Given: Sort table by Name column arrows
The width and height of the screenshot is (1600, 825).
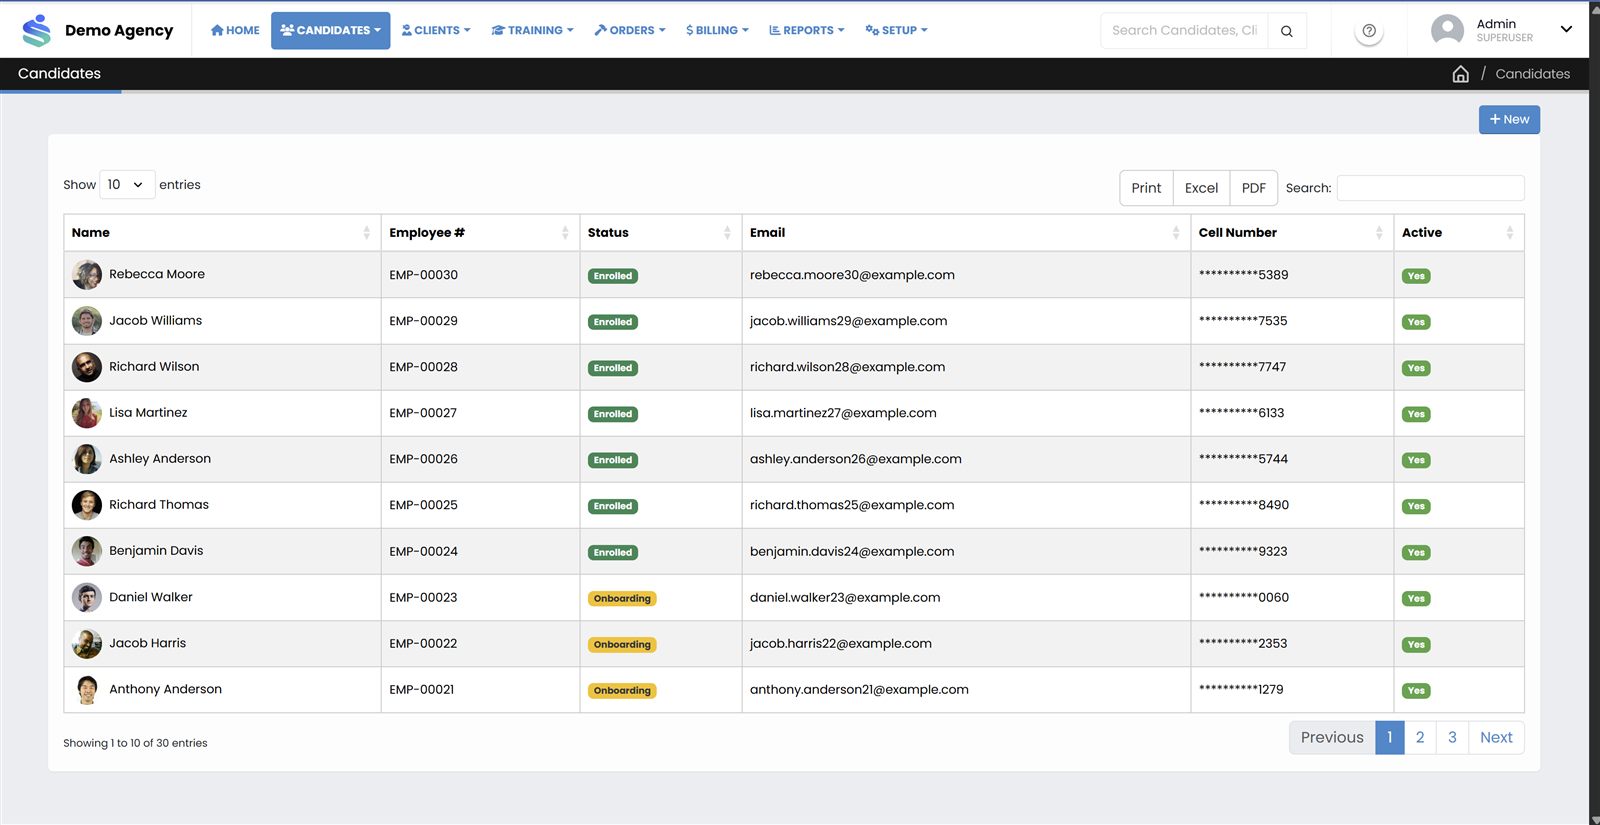Looking at the screenshot, I should point(366,233).
